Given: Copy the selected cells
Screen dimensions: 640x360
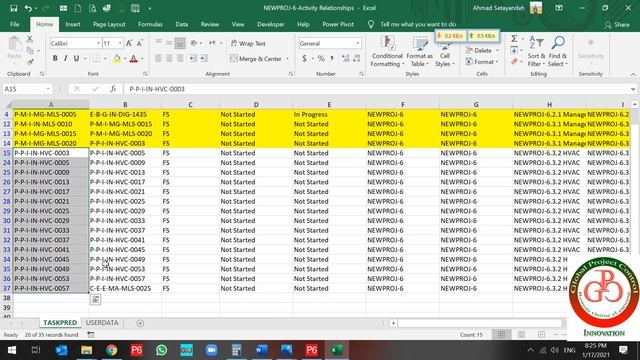Looking at the screenshot, I should coord(30,51).
